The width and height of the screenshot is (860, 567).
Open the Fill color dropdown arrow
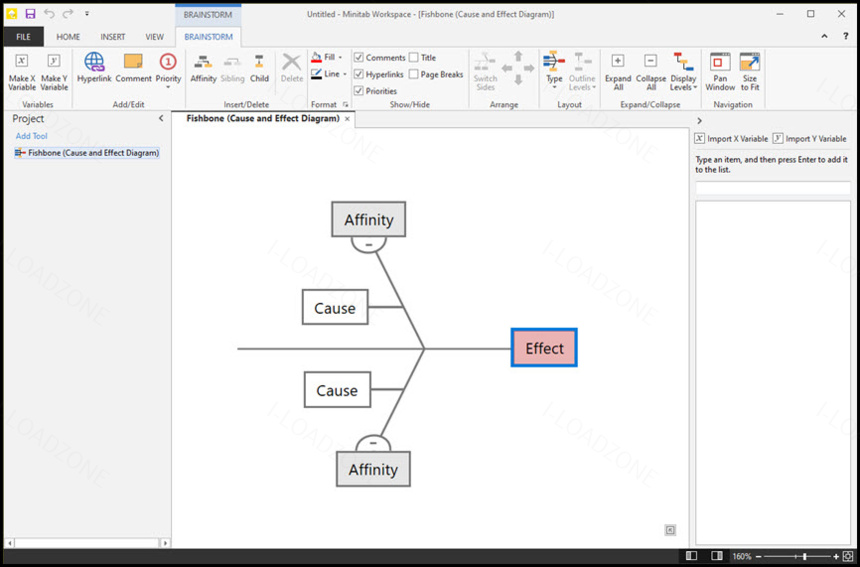[340, 58]
